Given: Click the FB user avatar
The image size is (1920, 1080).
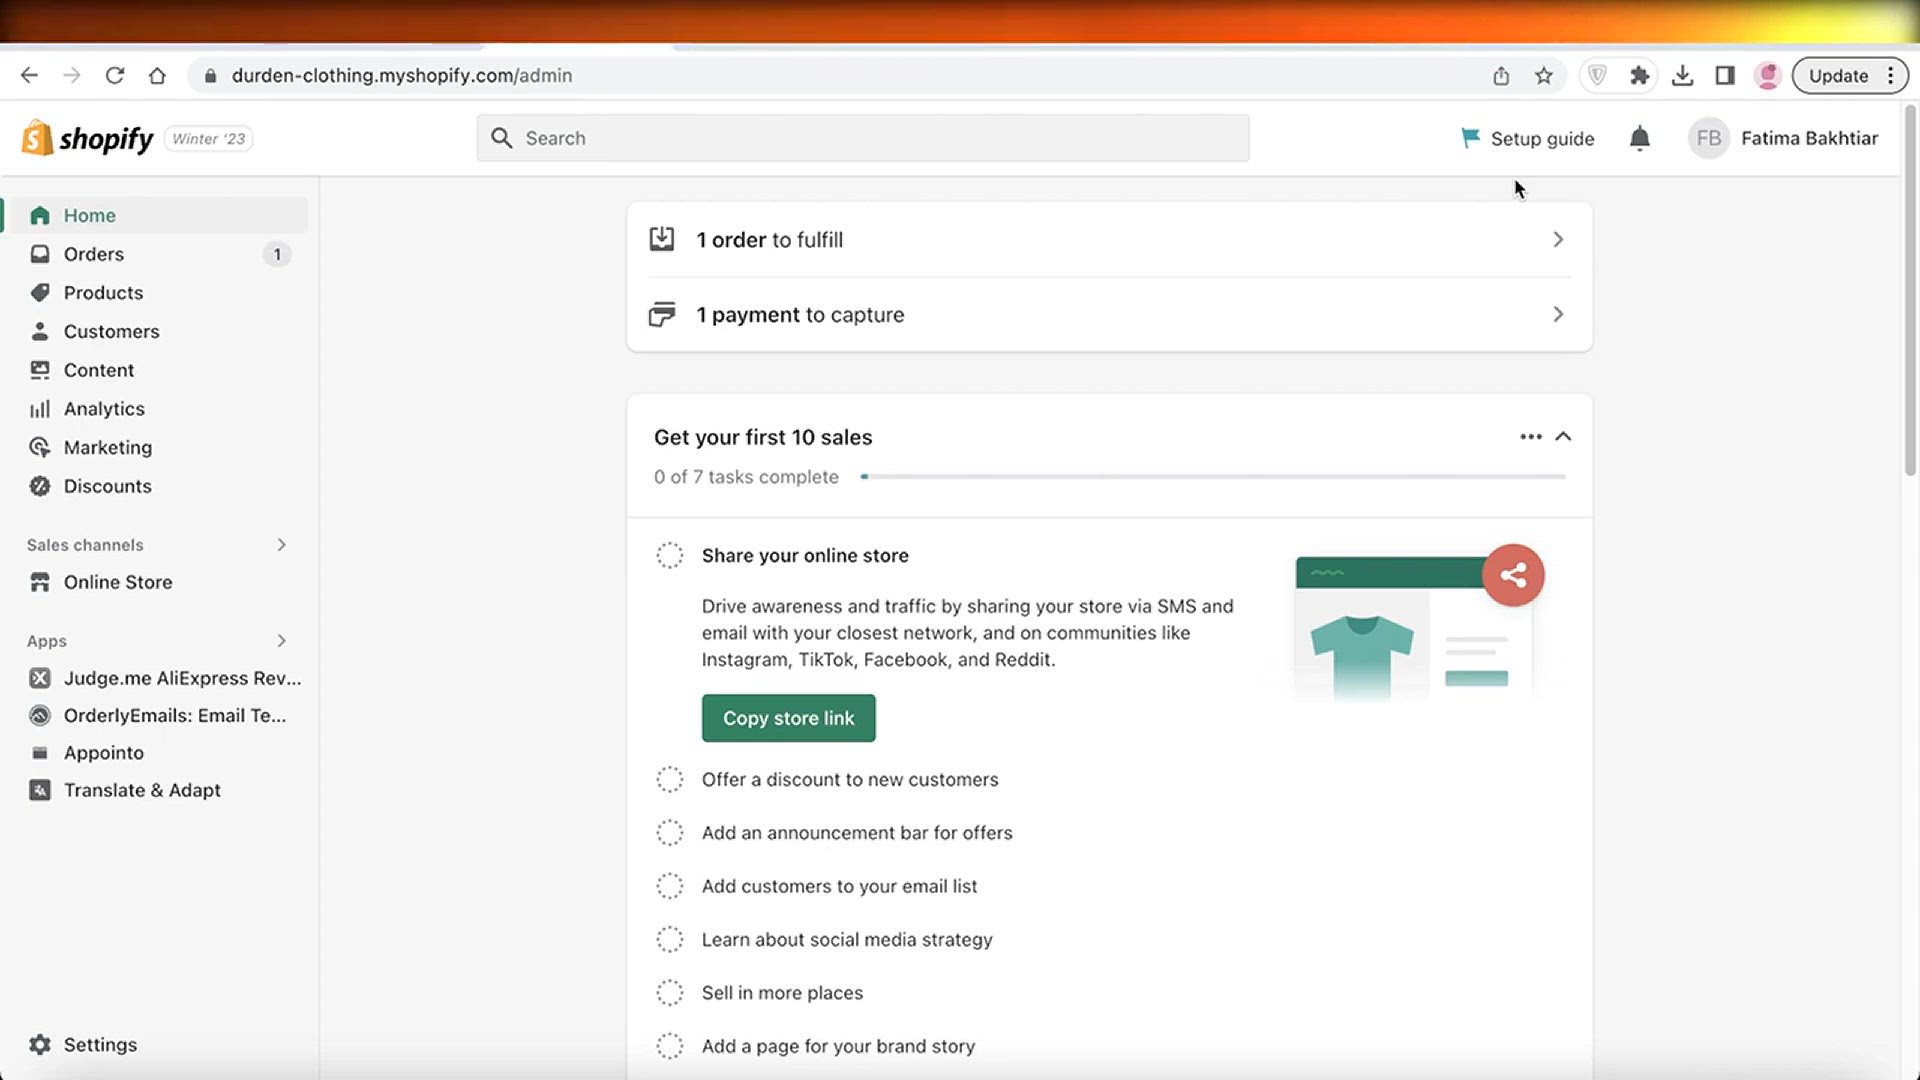Looking at the screenshot, I should click(x=1709, y=138).
